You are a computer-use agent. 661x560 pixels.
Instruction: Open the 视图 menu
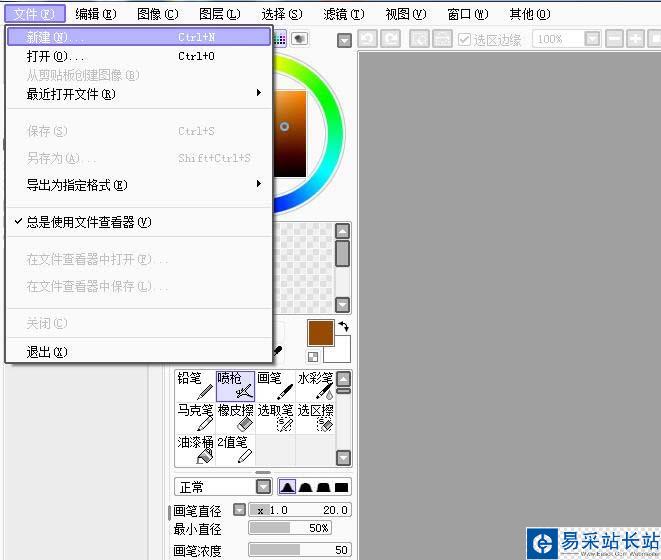406,14
